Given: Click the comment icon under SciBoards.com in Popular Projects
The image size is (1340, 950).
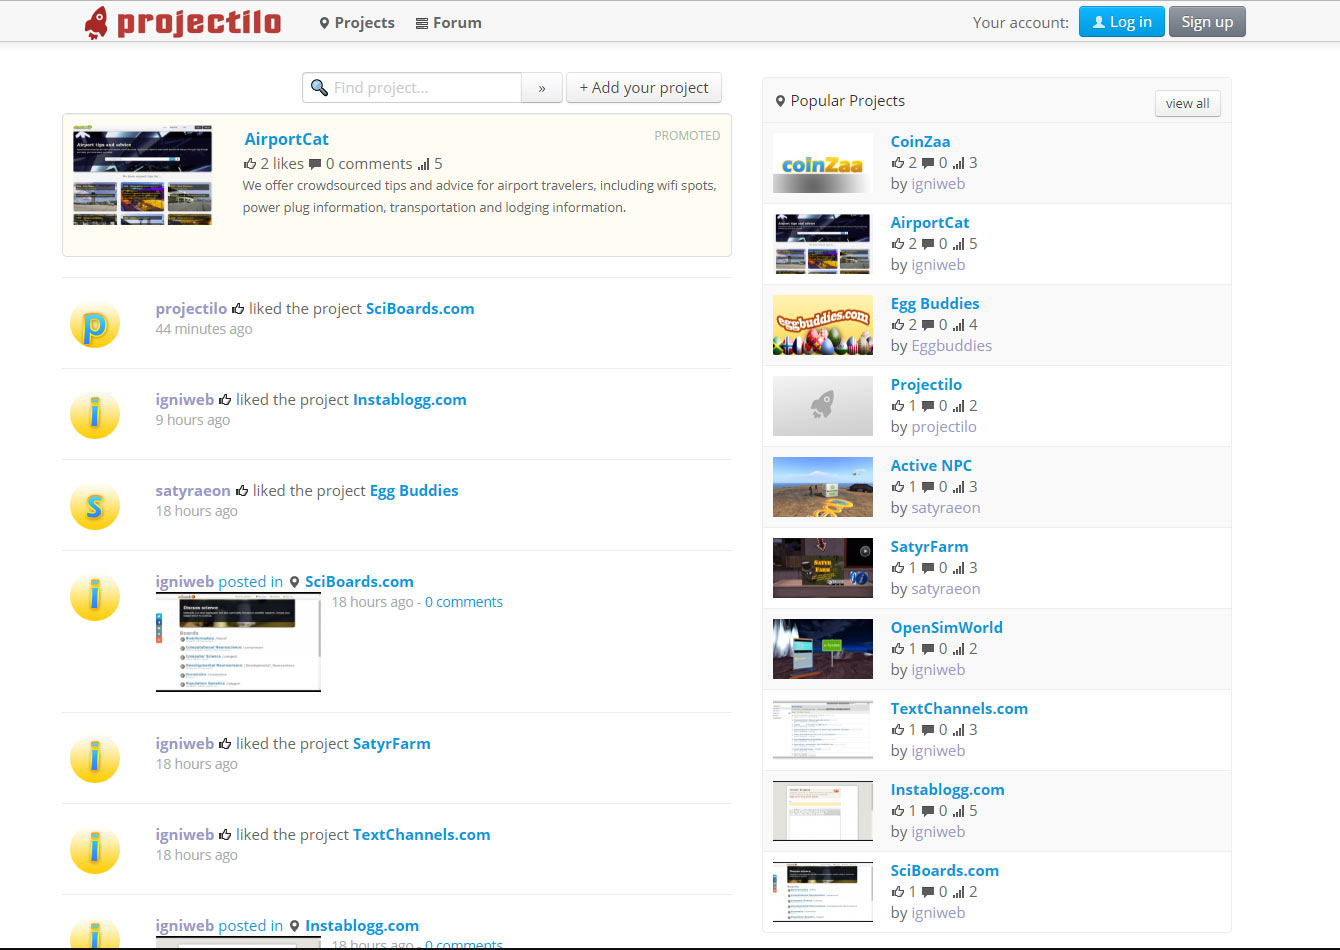Looking at the screenshot, I should tap(928, 892).
